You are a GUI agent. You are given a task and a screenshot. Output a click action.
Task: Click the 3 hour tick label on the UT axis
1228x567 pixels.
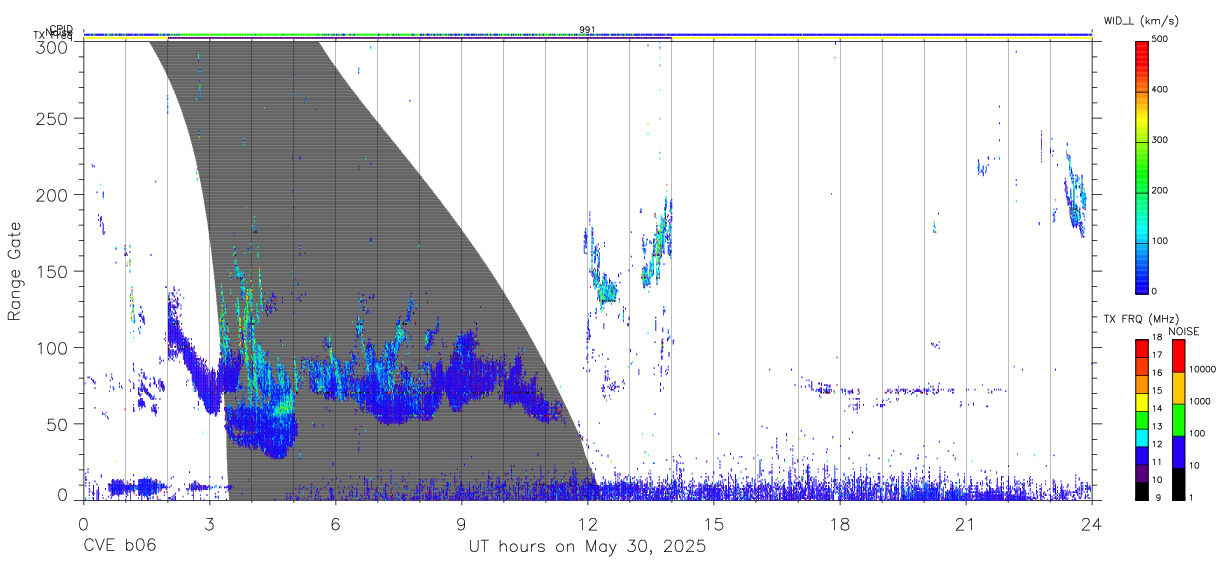(x=209, y=524)
